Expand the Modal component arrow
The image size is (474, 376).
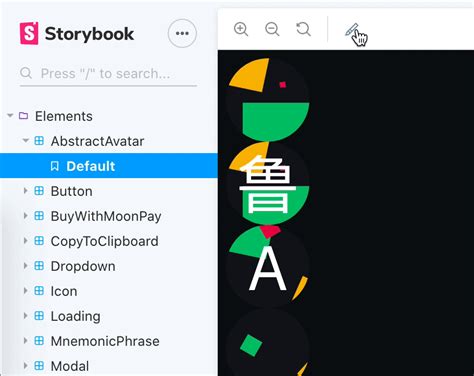click(25, 366)
